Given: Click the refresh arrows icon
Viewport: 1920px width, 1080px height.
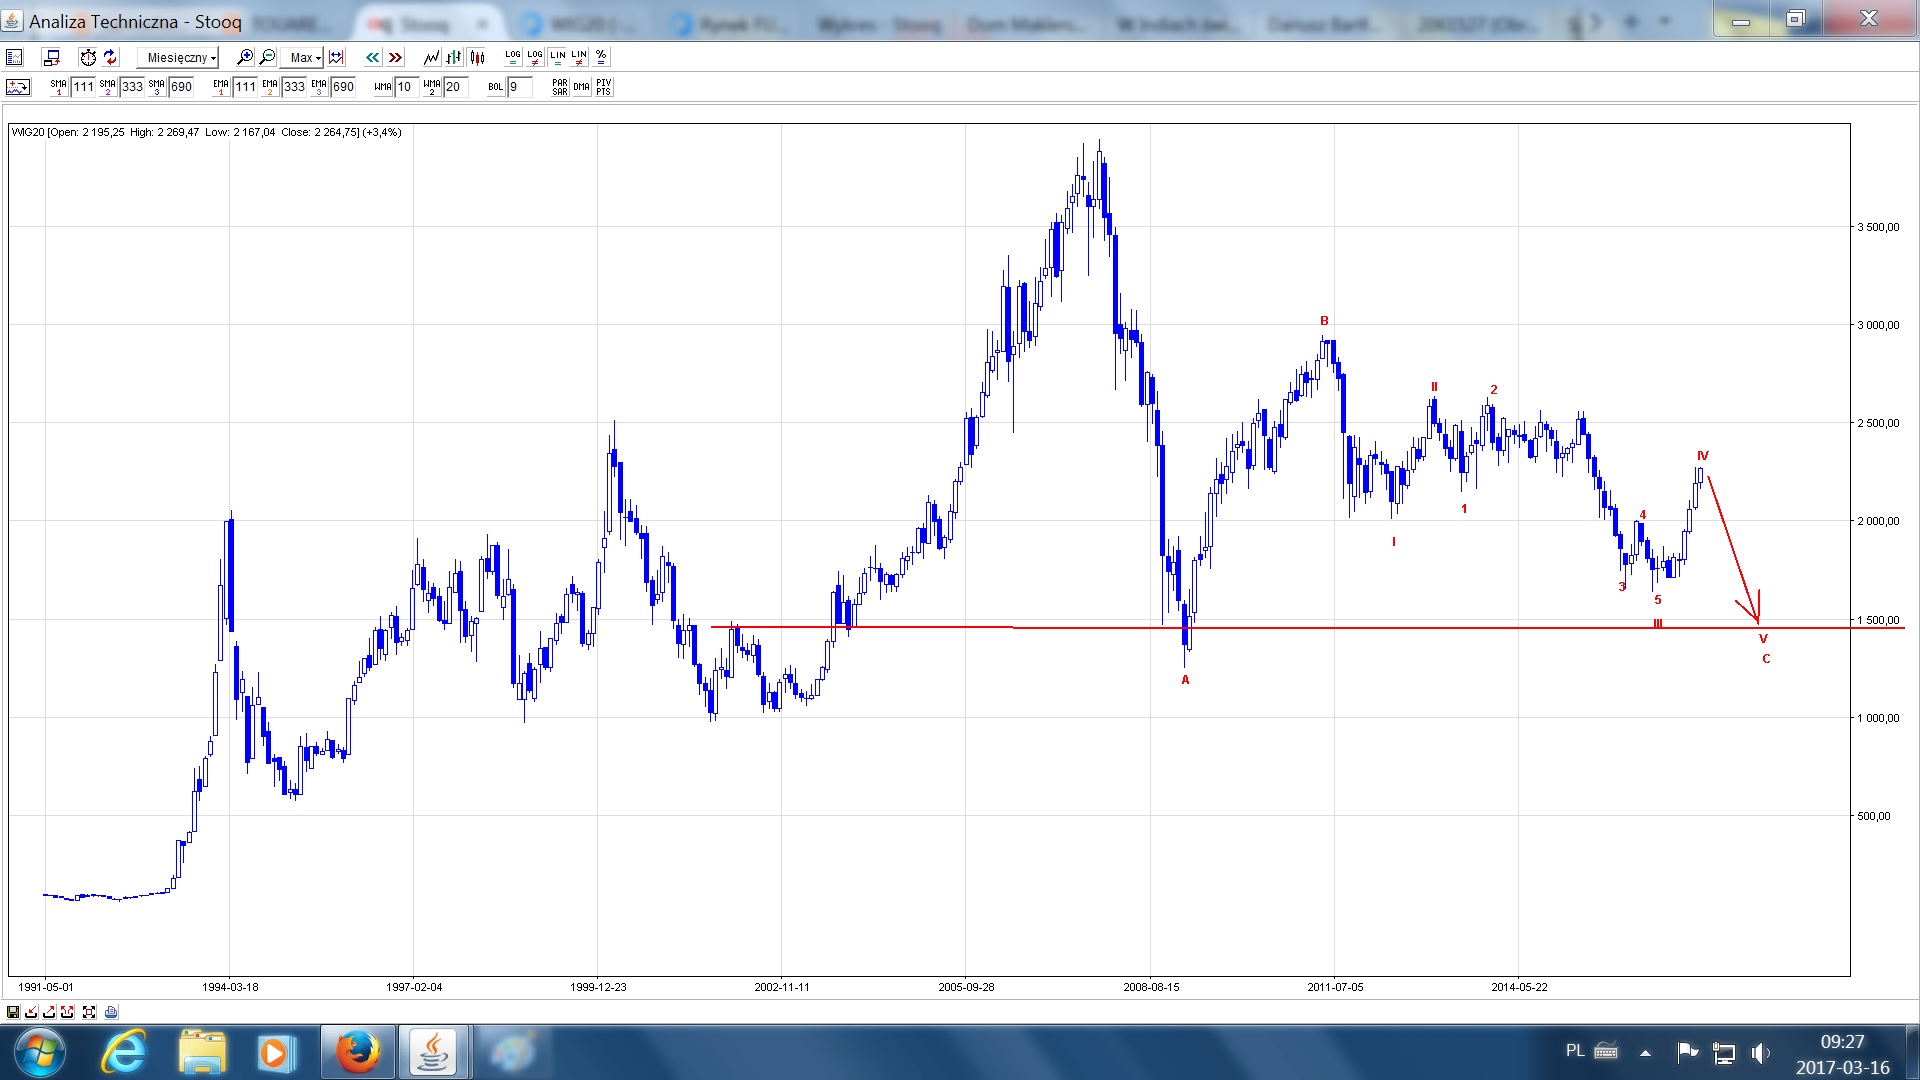Looking at the screenshot, I should point(110,58).
